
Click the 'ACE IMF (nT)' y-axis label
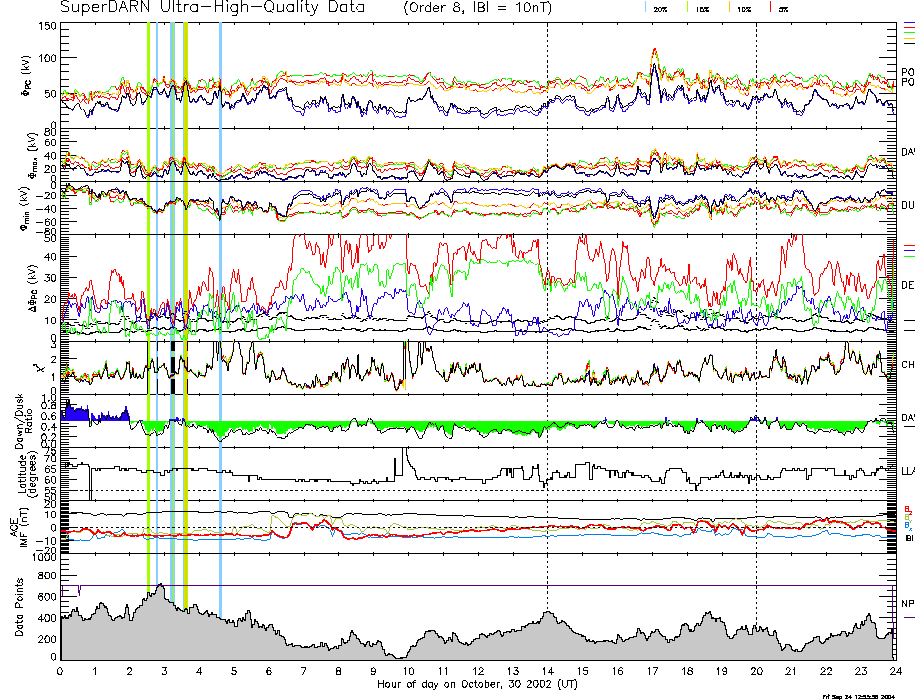[20, 527]
